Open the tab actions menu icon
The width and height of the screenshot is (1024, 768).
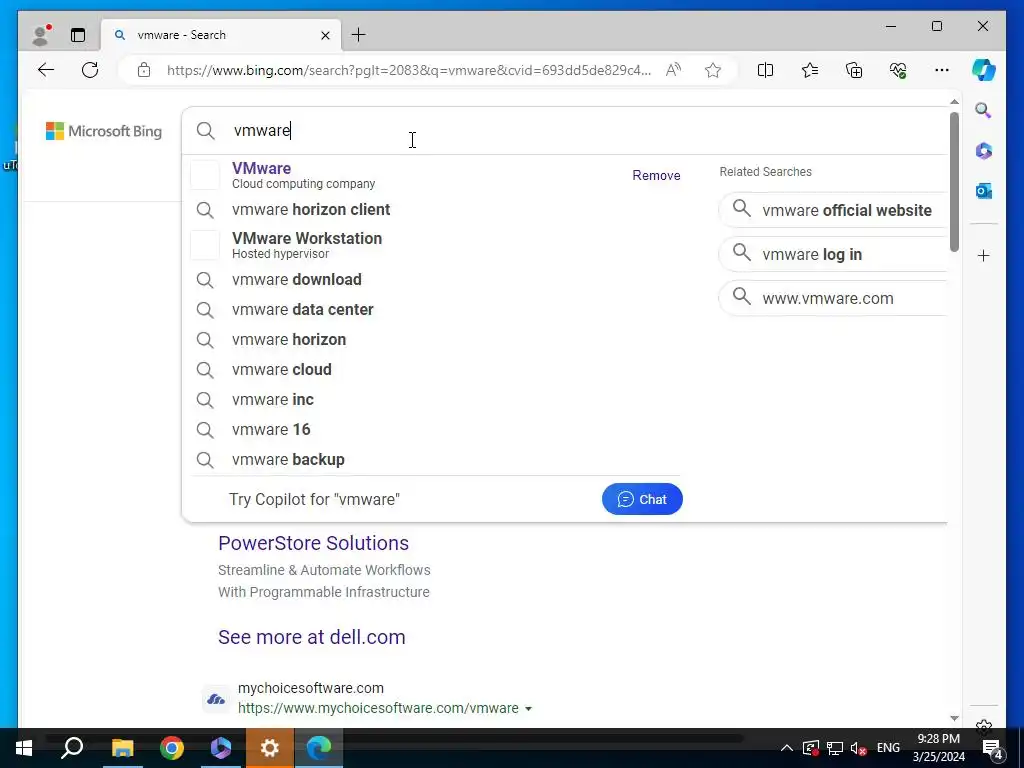[x=78, y=35]
